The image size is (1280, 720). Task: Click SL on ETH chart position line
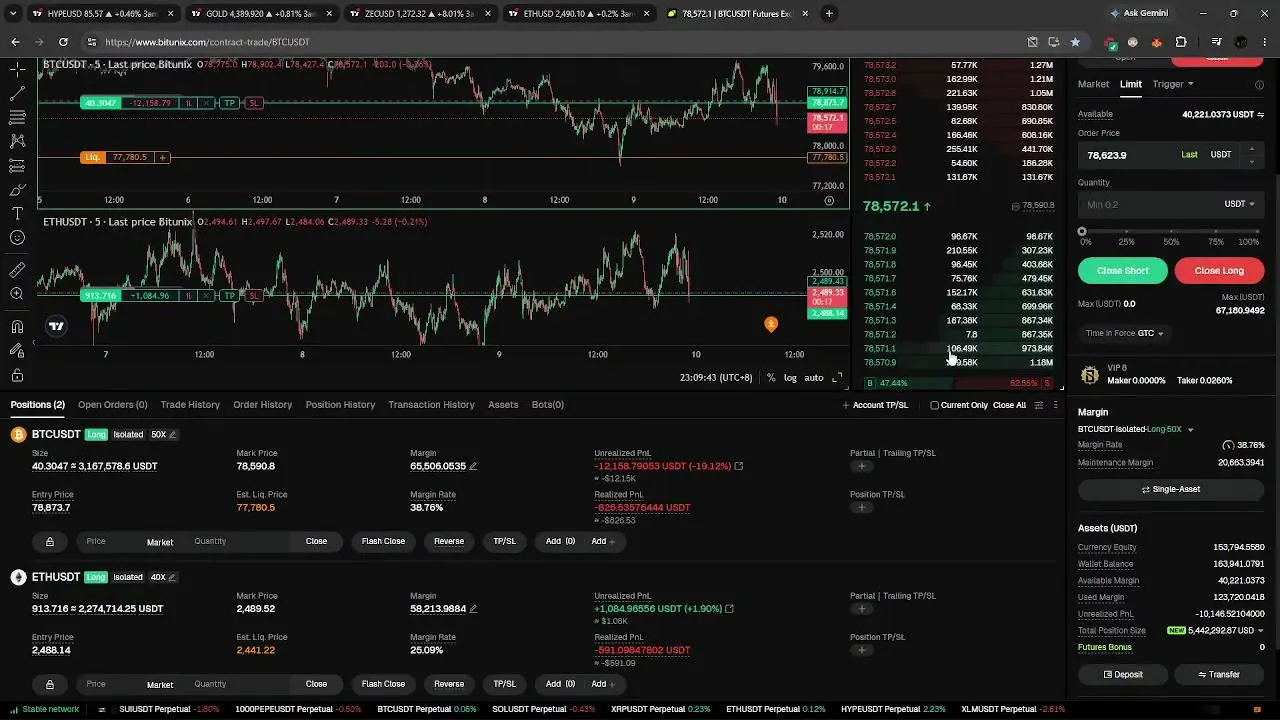(x=254, y=296)
